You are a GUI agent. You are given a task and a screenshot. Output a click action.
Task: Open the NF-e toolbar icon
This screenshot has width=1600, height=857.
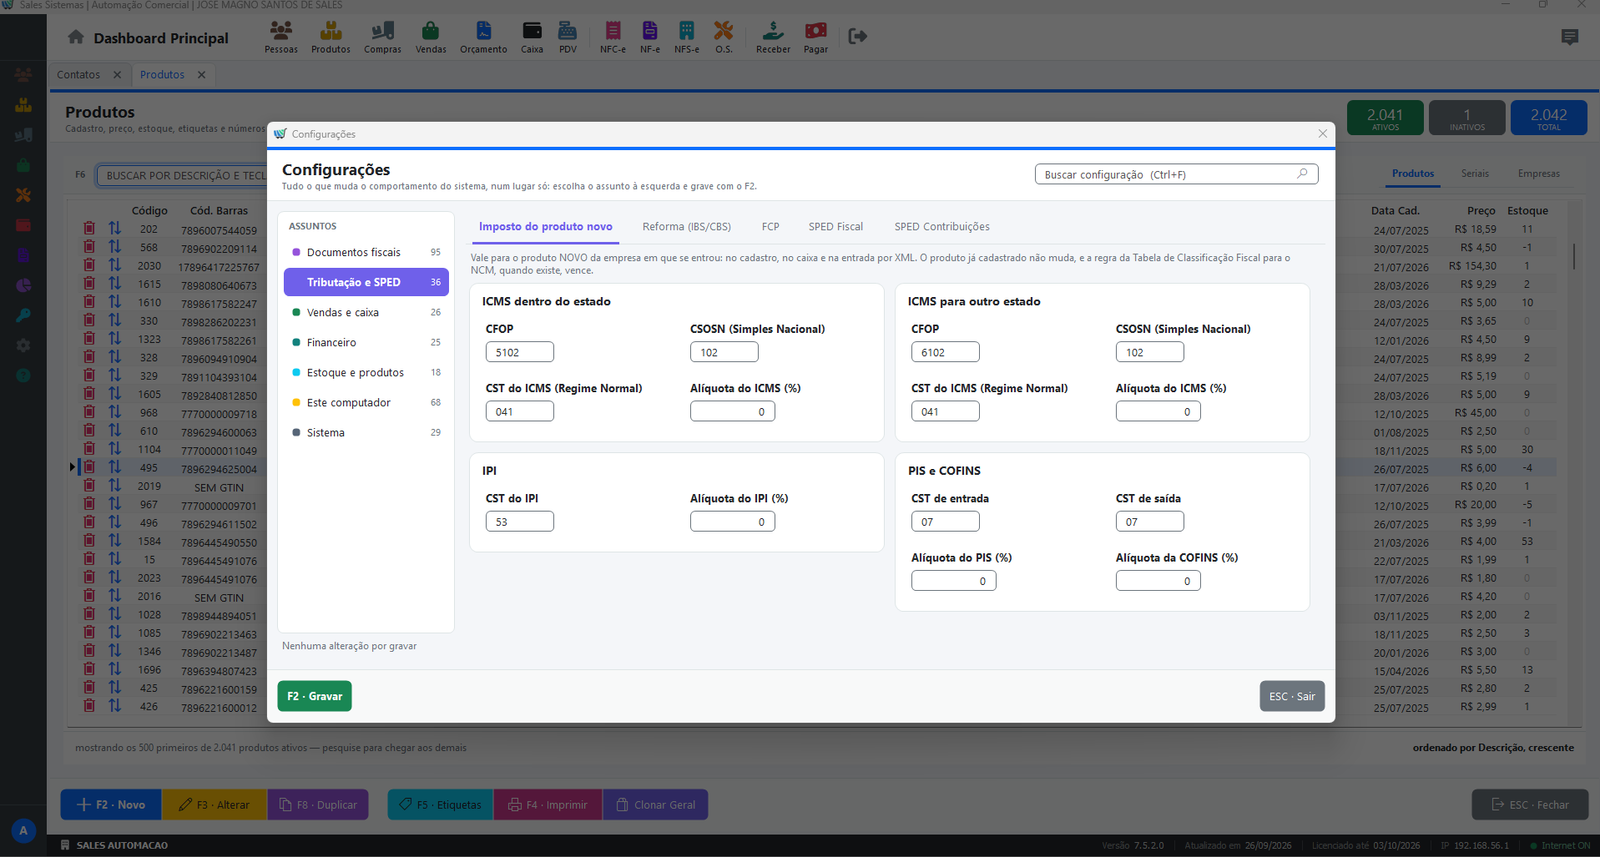pos(650,37)
